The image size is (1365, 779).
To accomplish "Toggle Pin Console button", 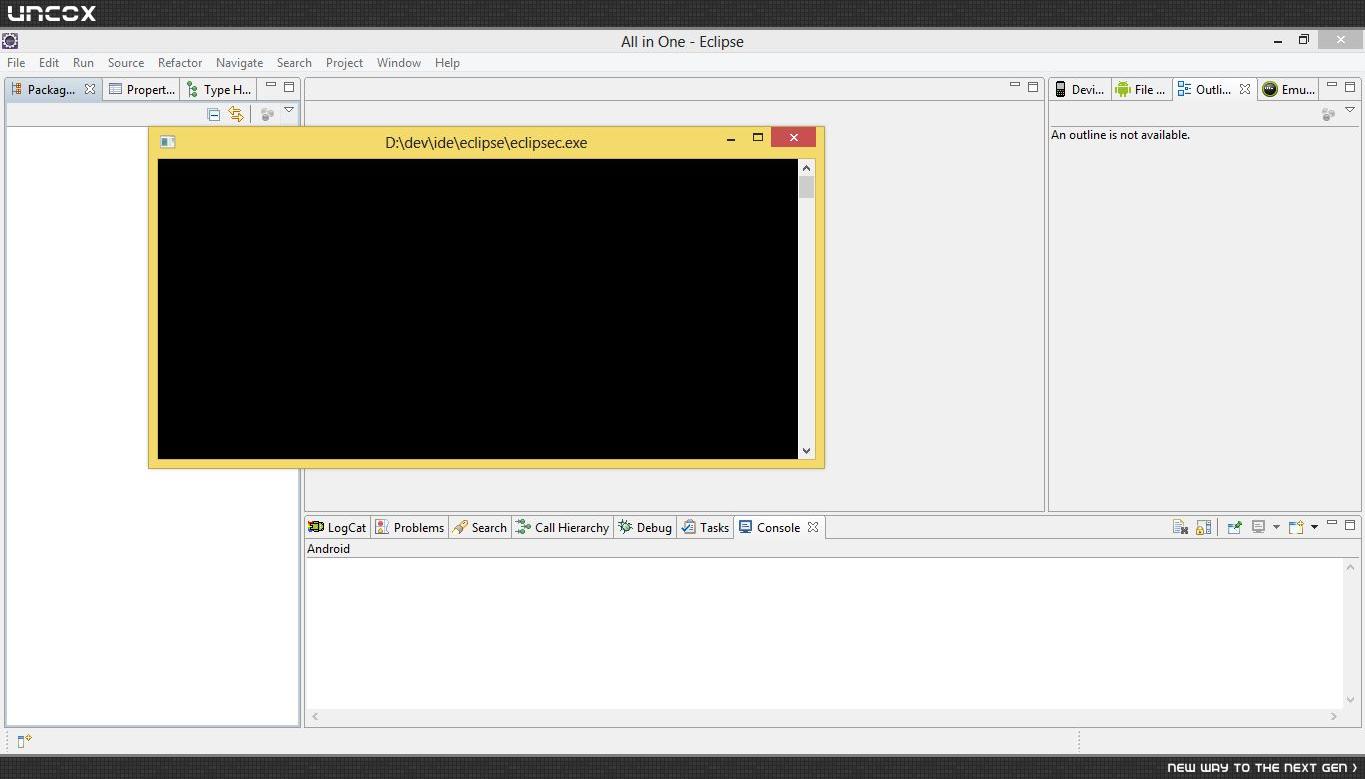I will pos(1235,527).
